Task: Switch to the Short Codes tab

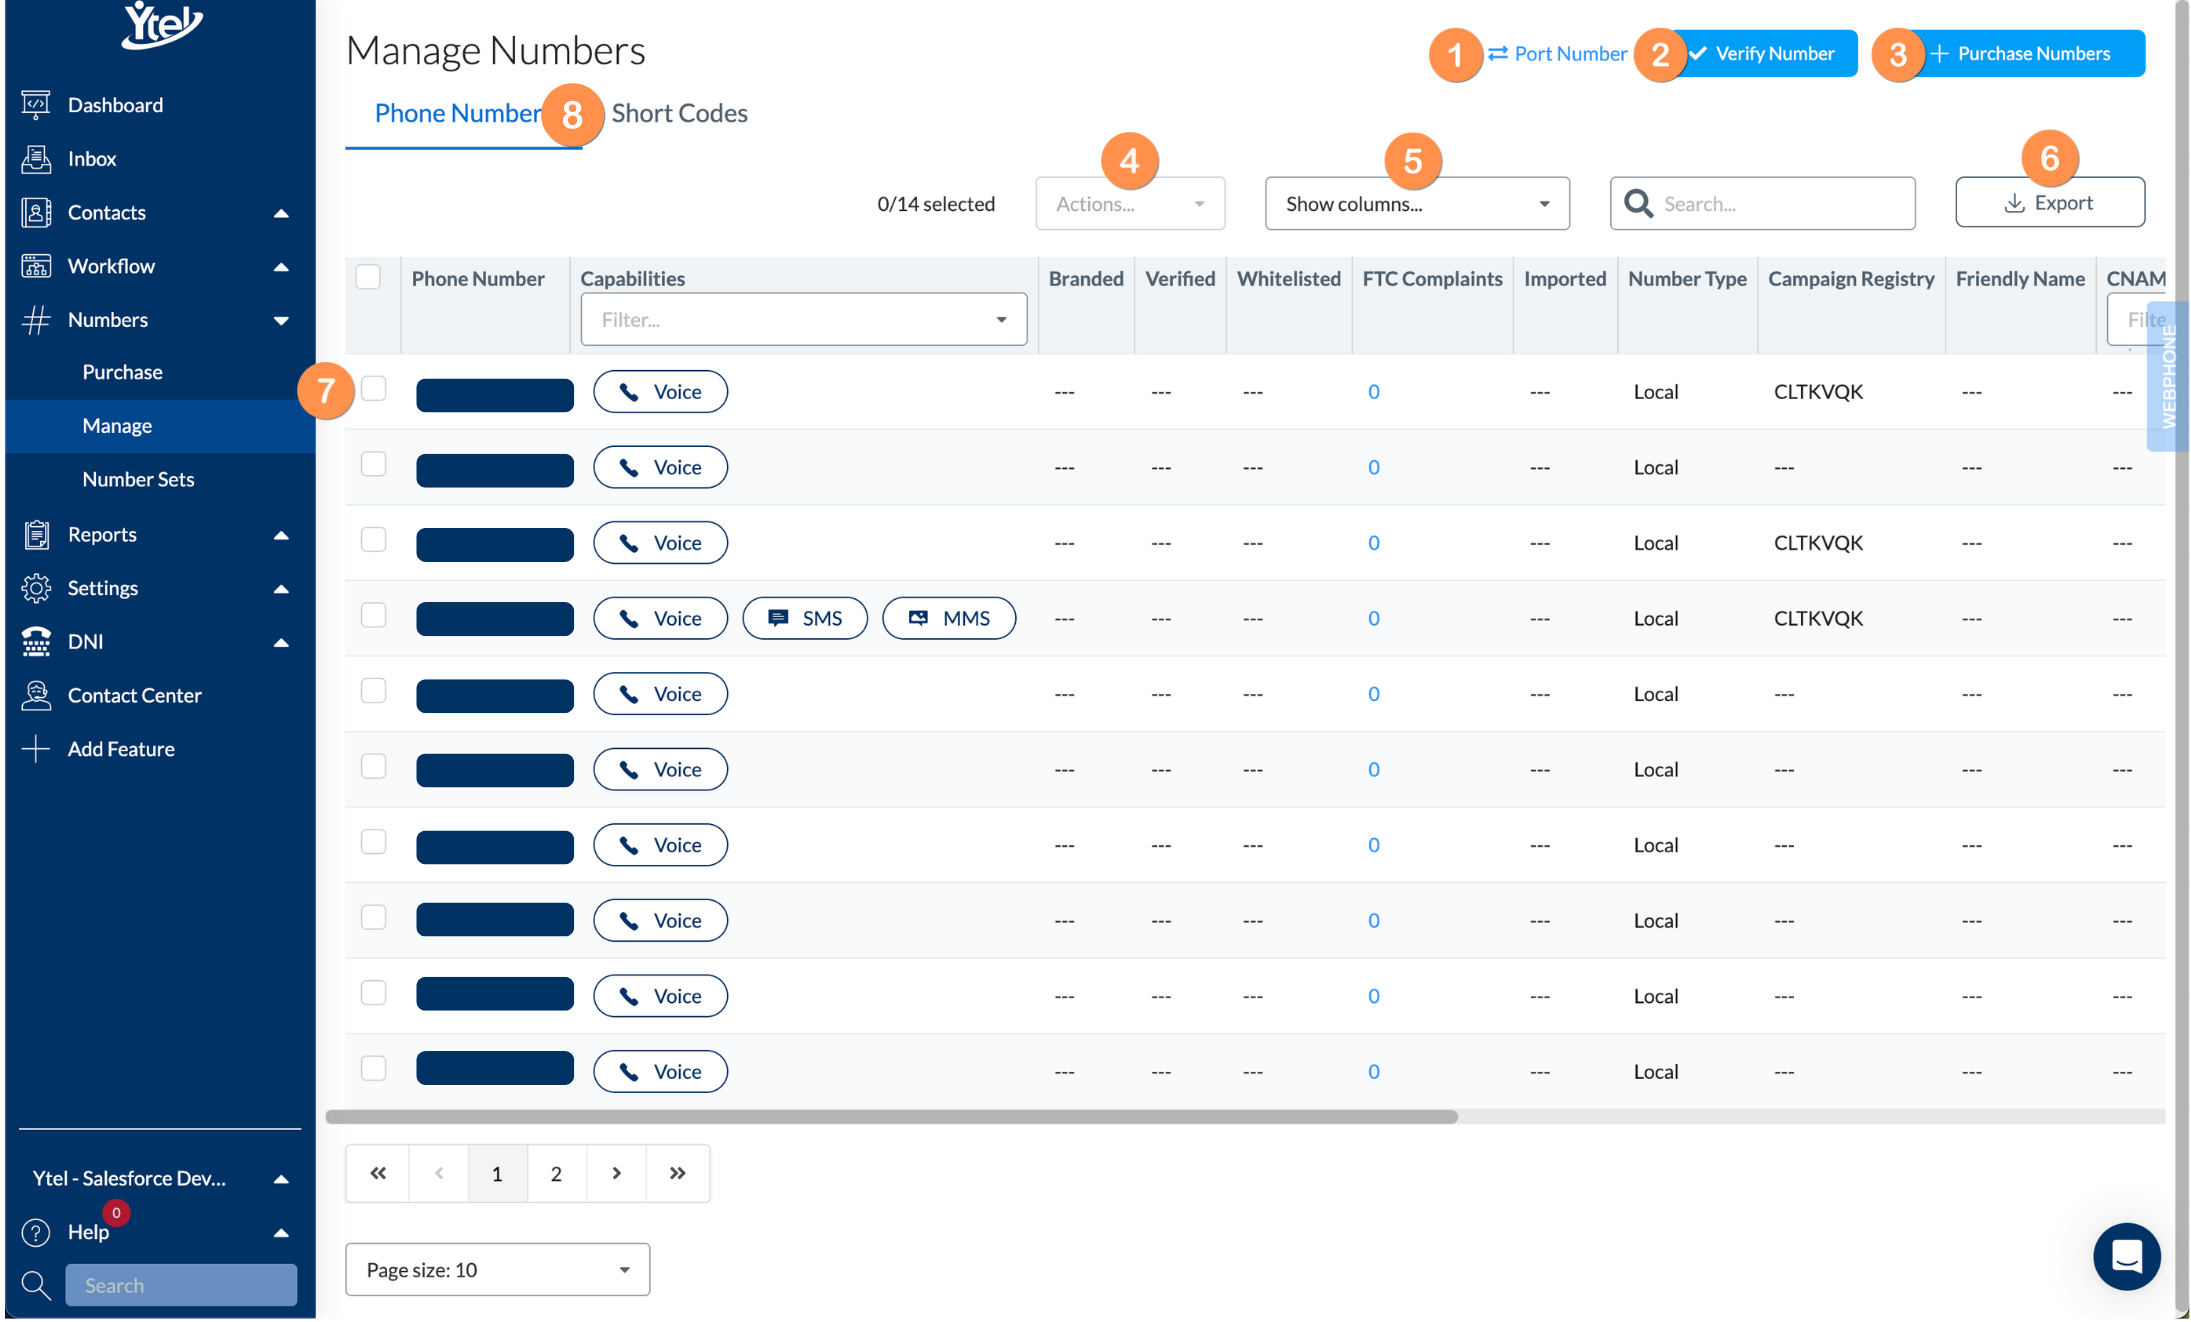Action: pyautogui.click(x=680, y=114)
